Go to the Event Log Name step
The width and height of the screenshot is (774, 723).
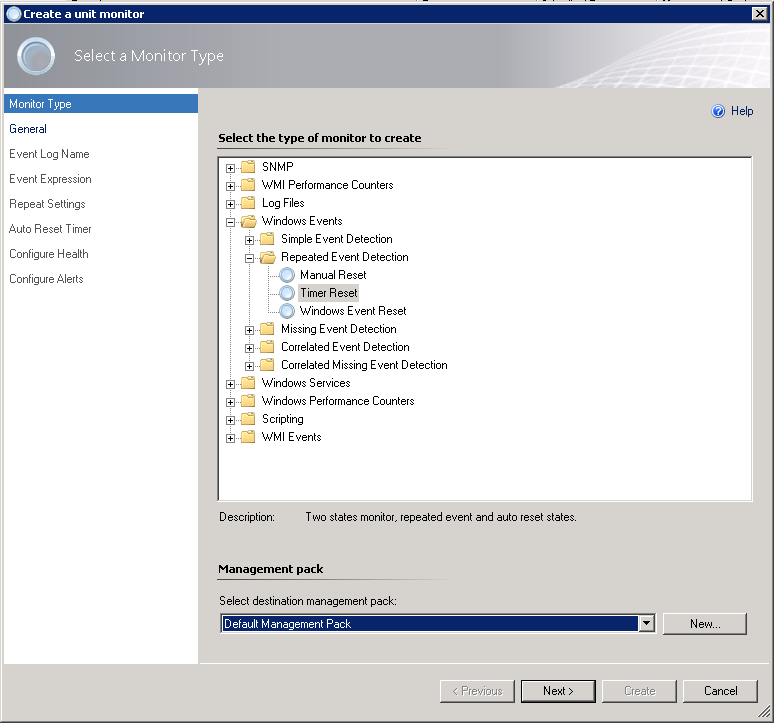49,154
